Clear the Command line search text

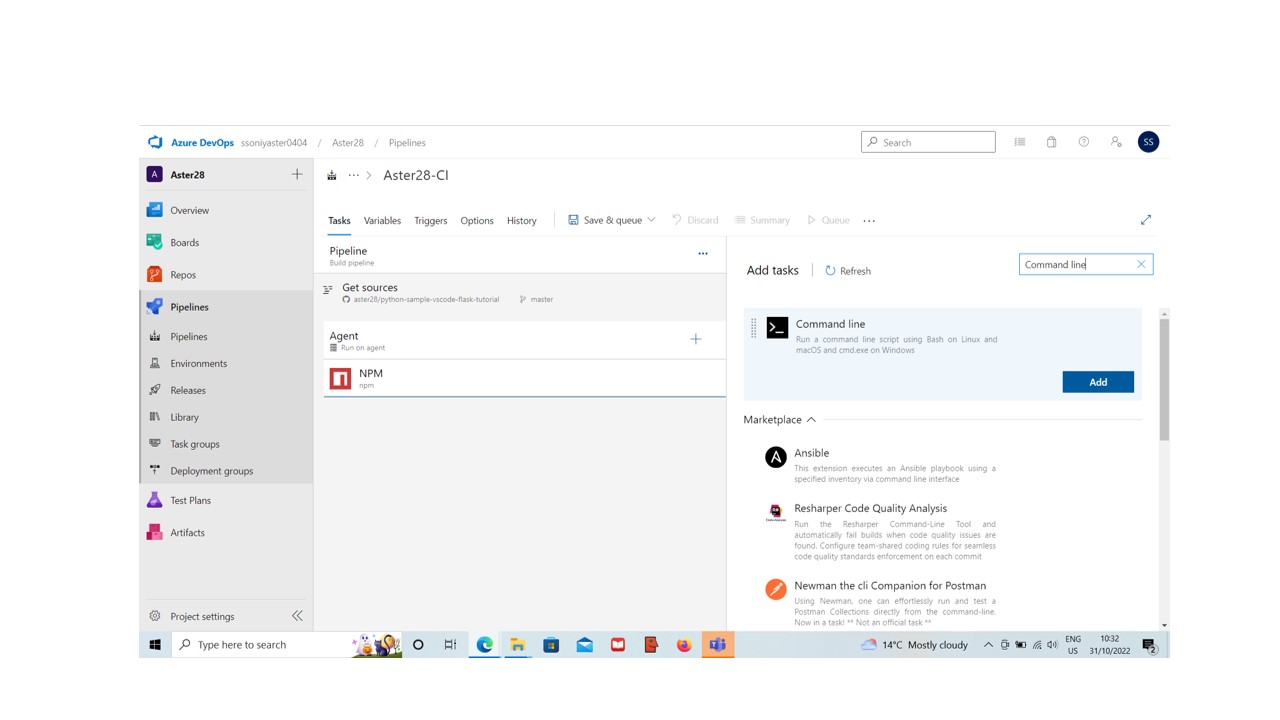(1141, 264)
